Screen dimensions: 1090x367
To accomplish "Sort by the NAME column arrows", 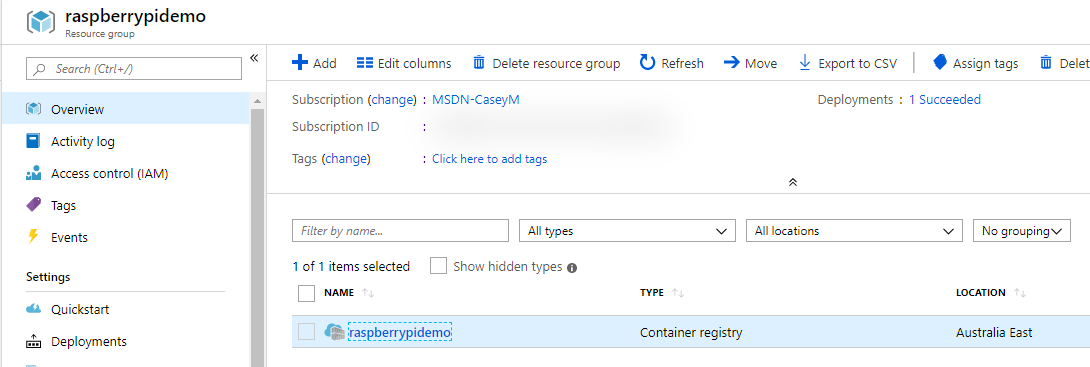I will (368, 293).
